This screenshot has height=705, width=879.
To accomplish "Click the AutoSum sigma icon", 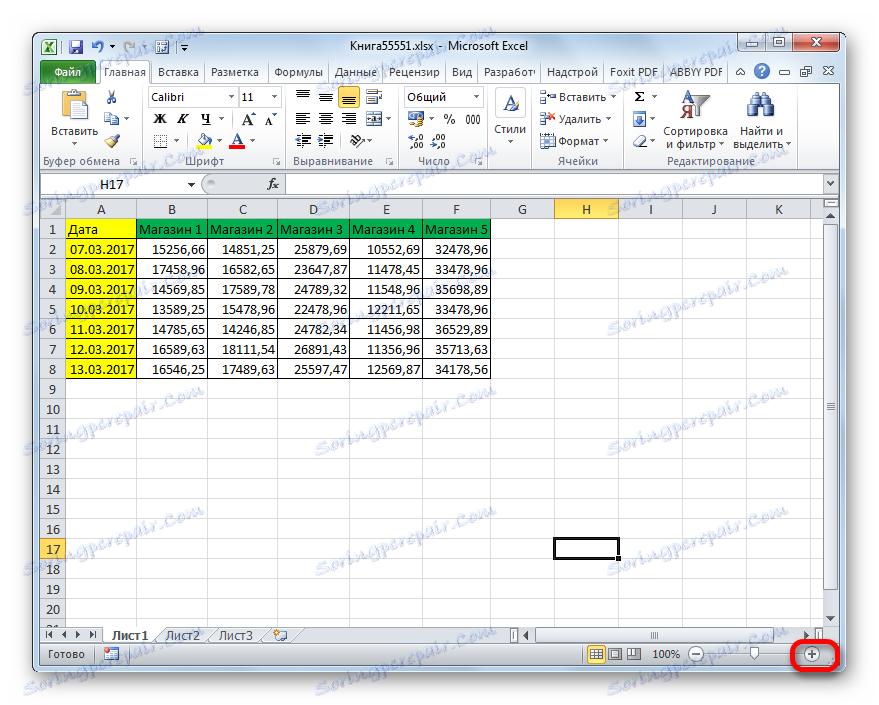I will [x=640, y=97].
